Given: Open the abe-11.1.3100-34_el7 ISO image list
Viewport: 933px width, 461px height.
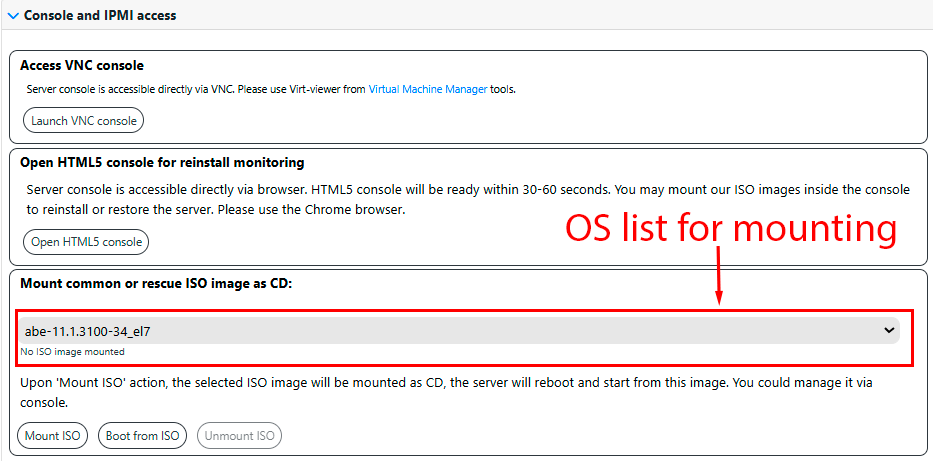Looking at the screenshot, I should [x=459, y=331].
